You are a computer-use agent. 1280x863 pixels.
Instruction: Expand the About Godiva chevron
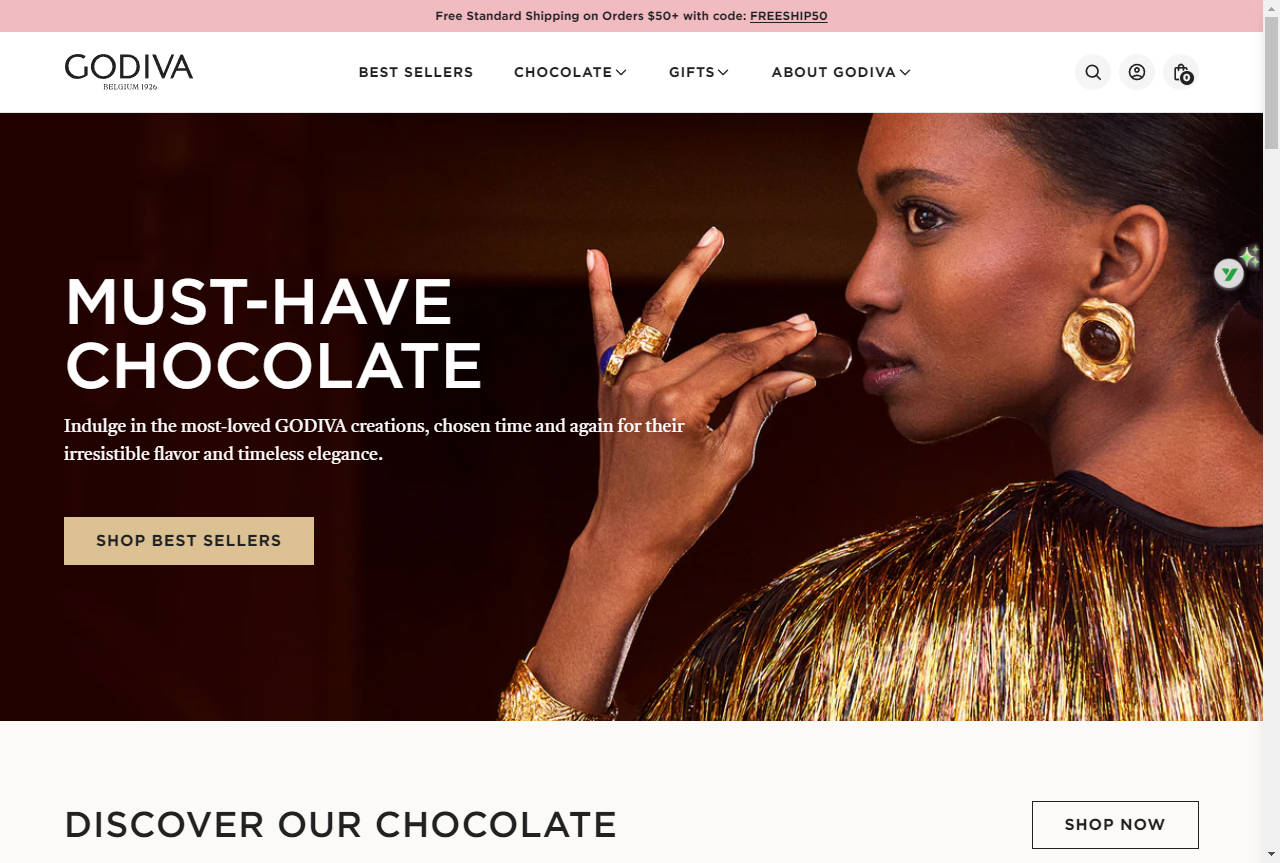905,72
